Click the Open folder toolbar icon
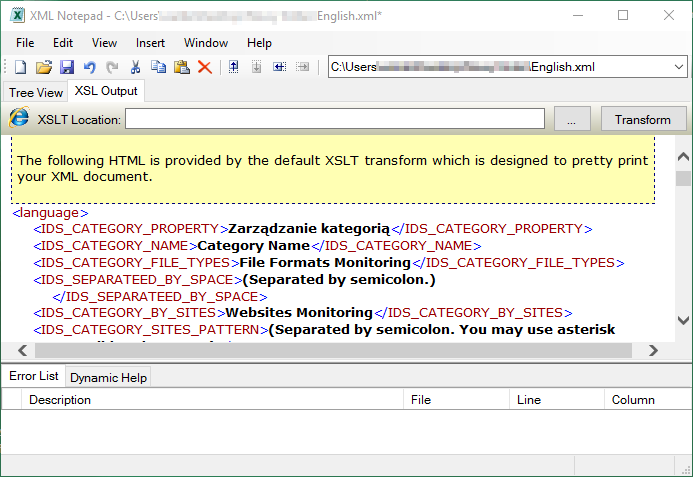Screen dimensions: 693x477 coord(44,67)
